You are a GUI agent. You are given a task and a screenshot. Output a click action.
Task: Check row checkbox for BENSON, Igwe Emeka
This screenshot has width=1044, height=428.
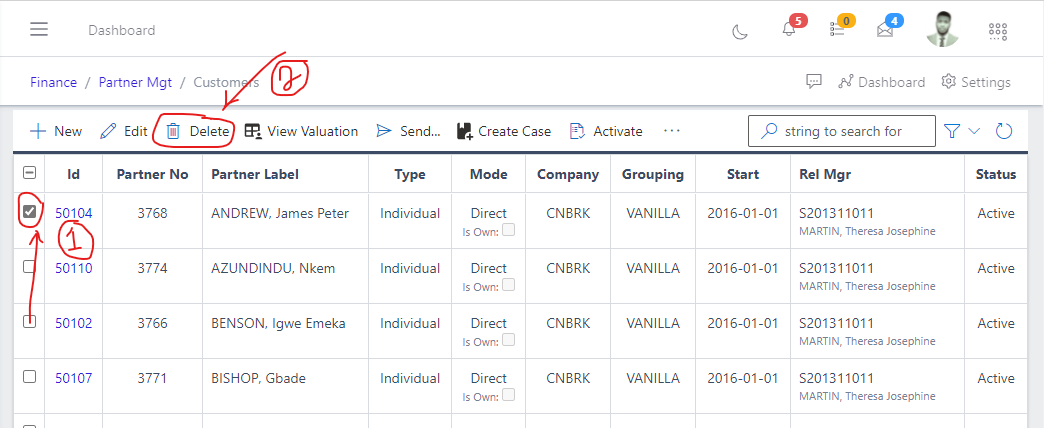(29, 322)
